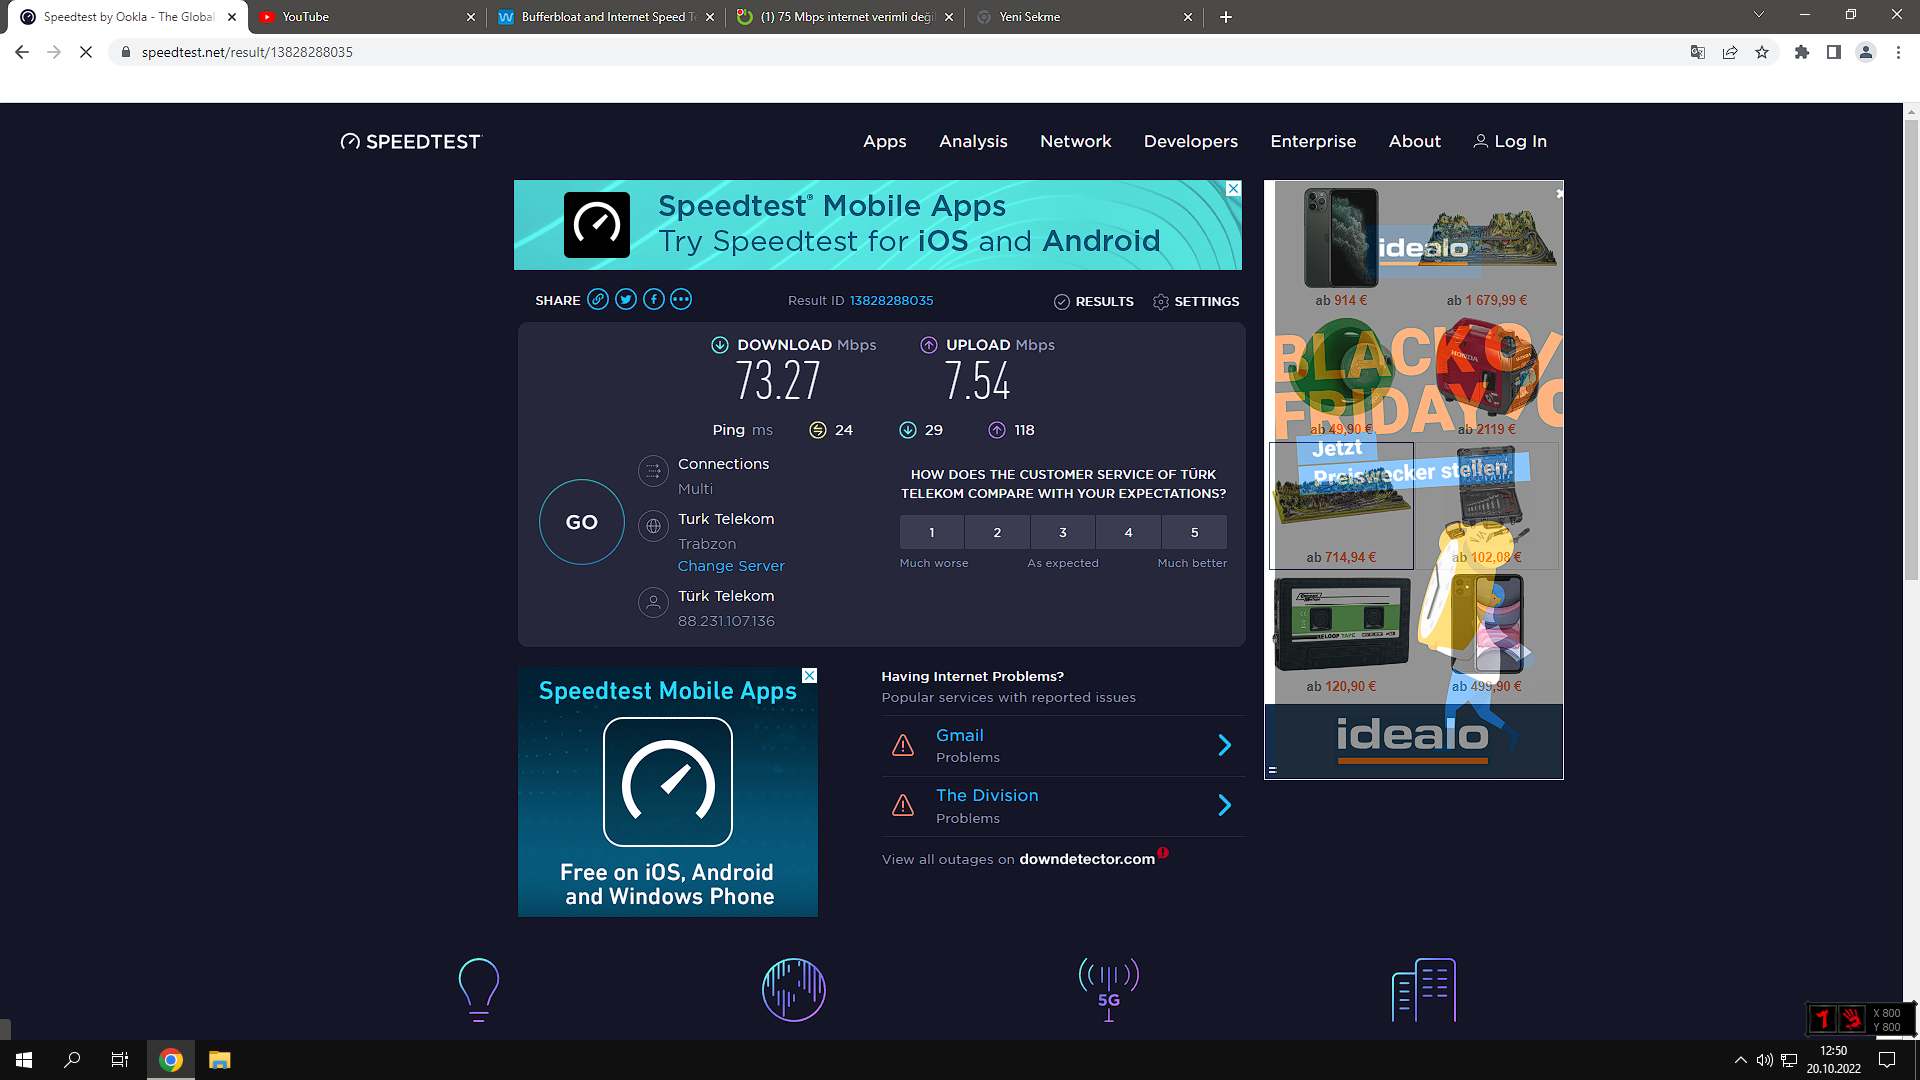Image resolution: width=1920 pixels, height=1080 pixels.
Task: Open the Network menu item
Action: click(1075, 141)
